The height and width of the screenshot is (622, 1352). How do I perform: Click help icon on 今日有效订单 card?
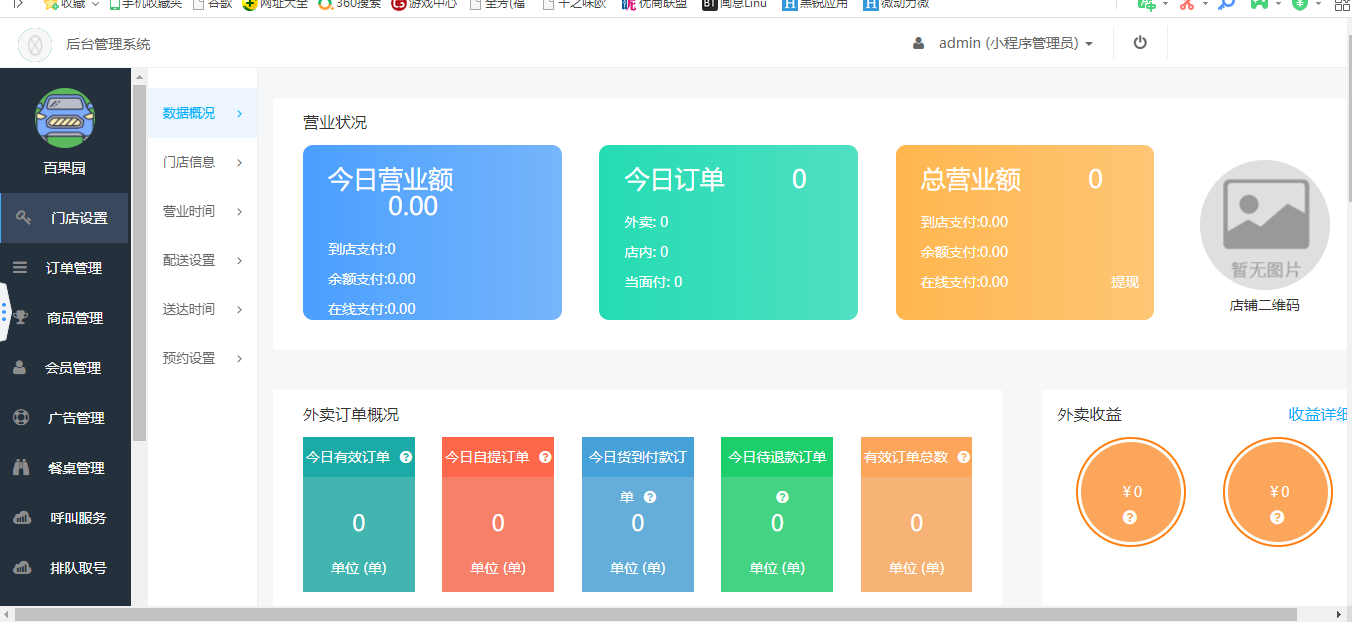[x=406, y=457]
